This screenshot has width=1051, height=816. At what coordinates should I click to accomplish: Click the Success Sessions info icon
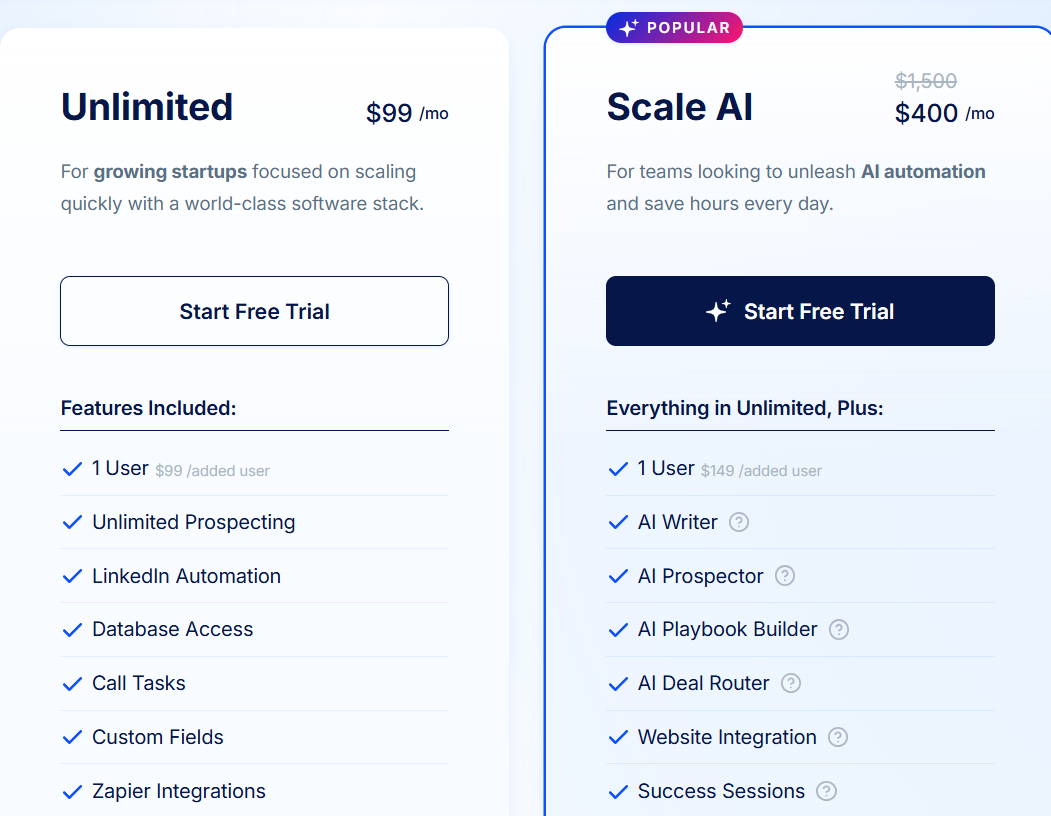826,791
